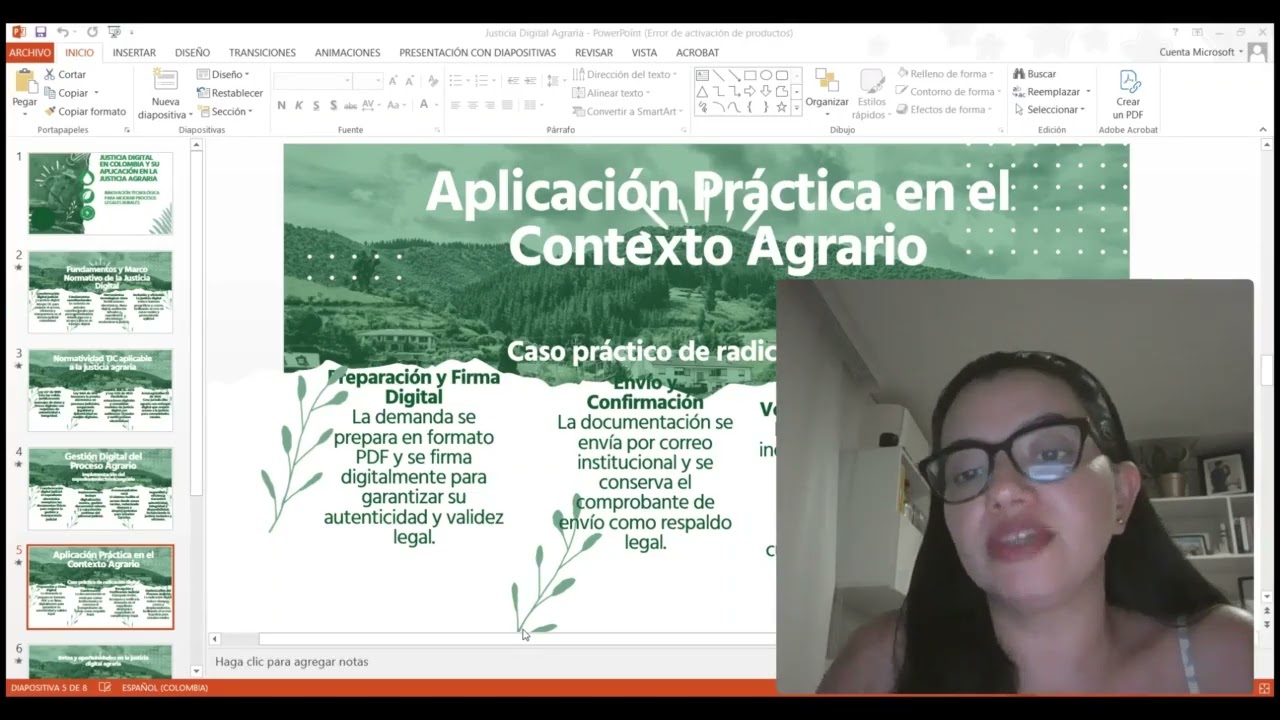Switch to the INSERTAR tab
Image resolution: width=1280 pixels, height=720 pixels.
click(x=134, y=52)
